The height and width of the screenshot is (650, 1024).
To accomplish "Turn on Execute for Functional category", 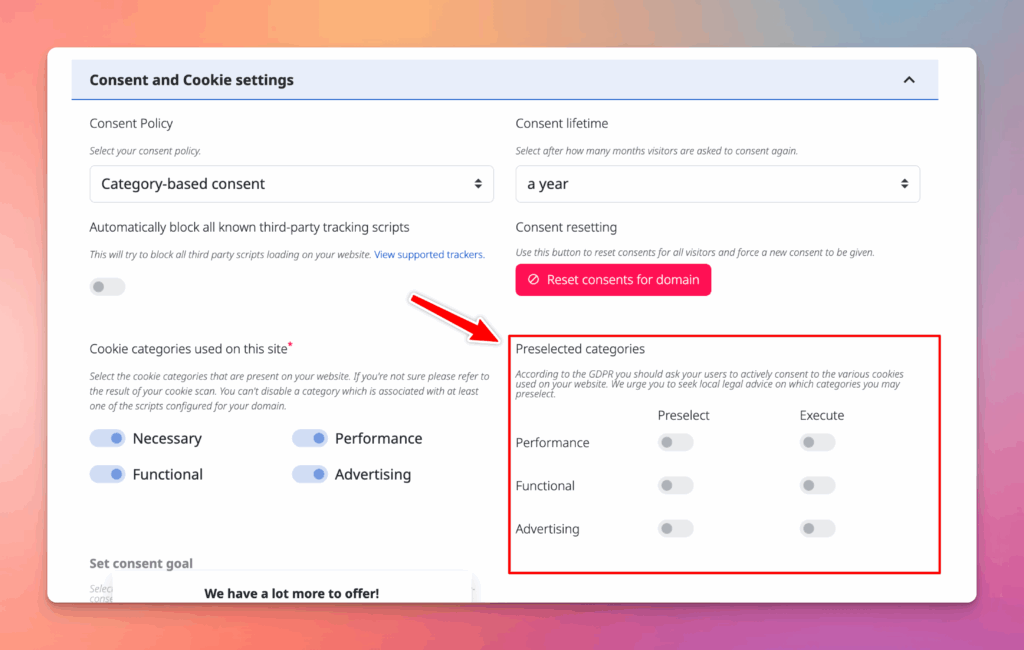I will tap(817, 486).
